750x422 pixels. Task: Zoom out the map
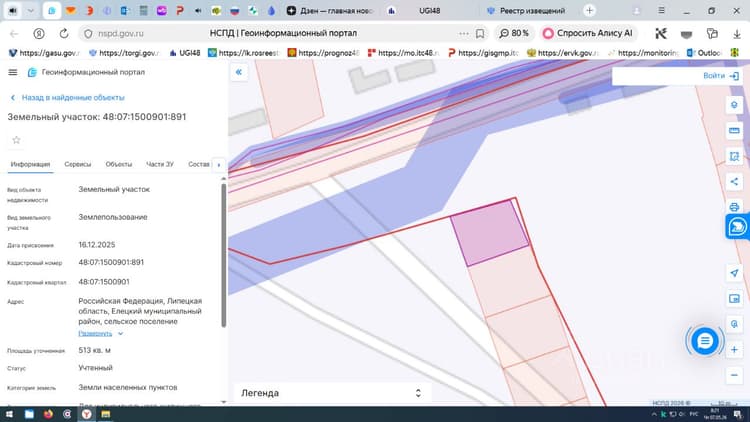point(734,376)
